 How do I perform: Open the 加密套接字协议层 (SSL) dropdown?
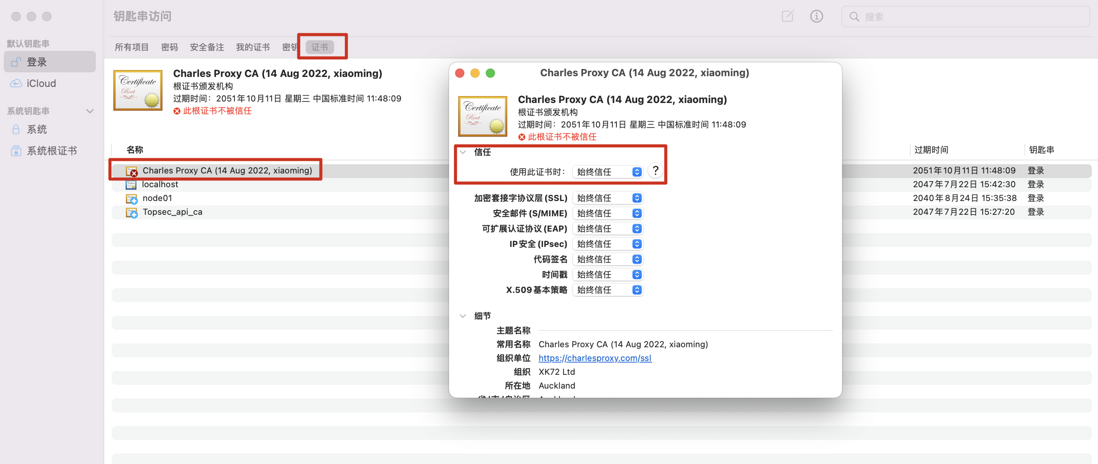point(608,198)
